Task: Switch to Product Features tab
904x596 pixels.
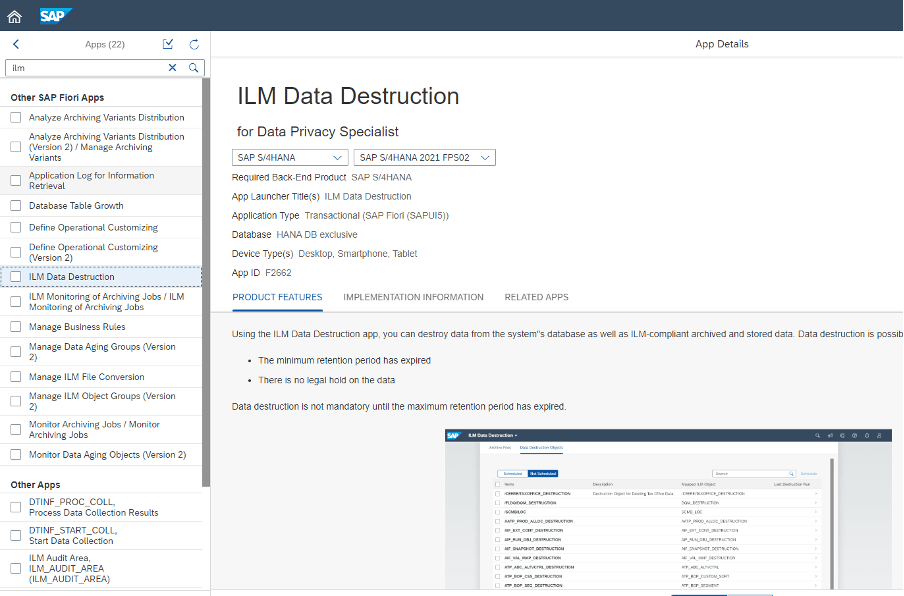Action: pos(277,297)
